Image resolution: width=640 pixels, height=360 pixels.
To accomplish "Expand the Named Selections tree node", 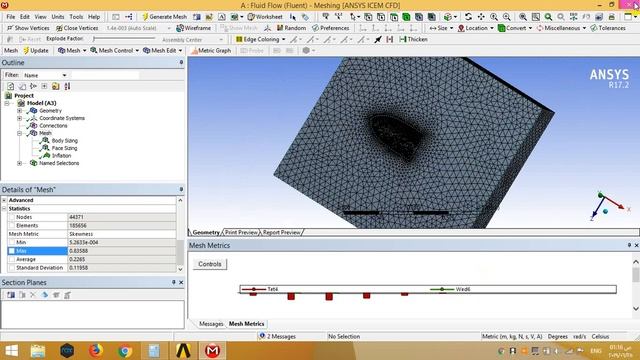I will click(x=19, y=163).
